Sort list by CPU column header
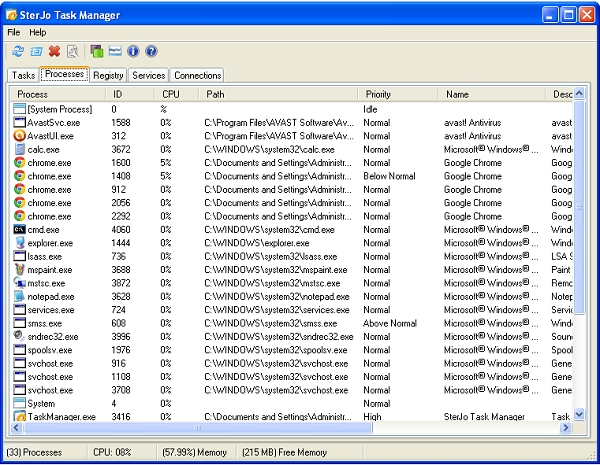 172,94
